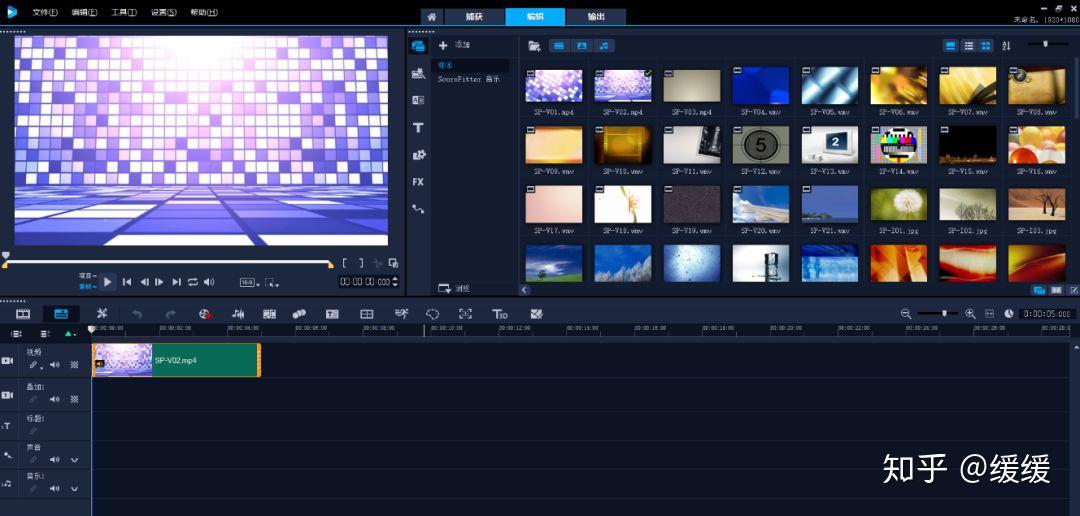Click the library thumbnail size slider
The image size is (1080, 516).
(x=1047, y=44)
